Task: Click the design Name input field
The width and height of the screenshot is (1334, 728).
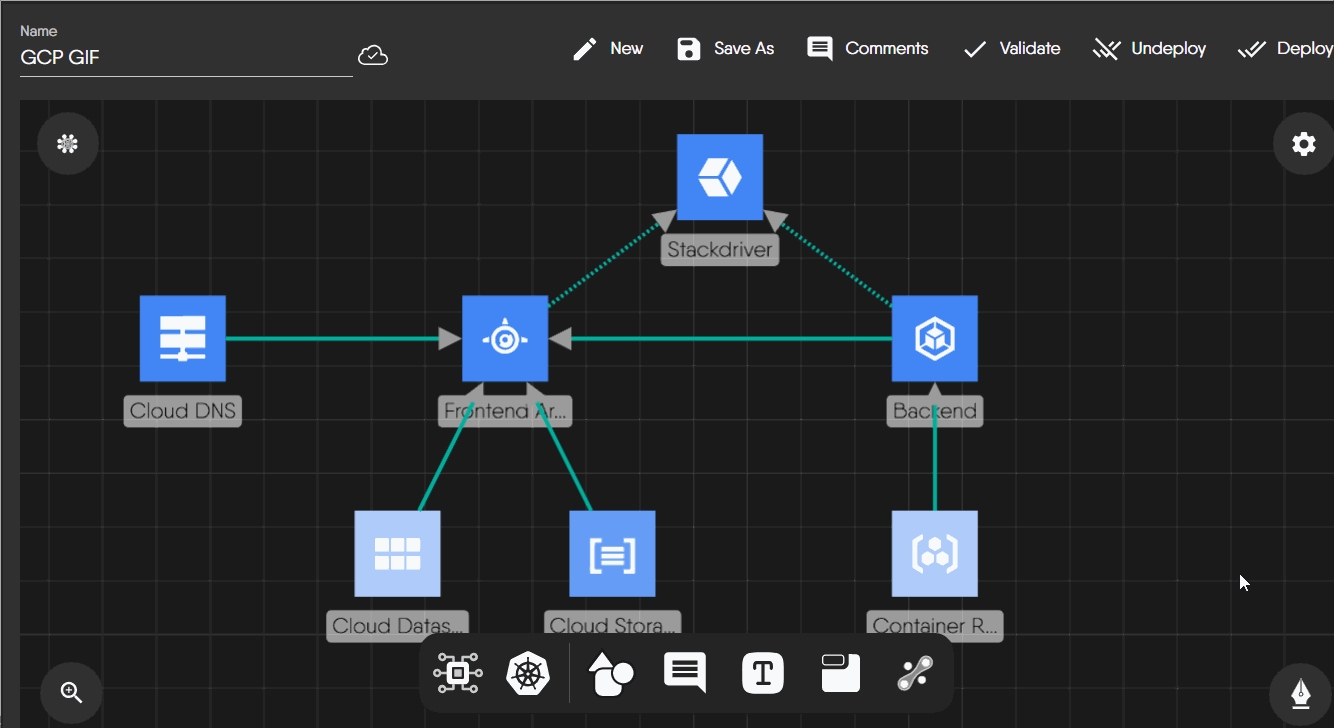Action: click(x=185, y=57)
